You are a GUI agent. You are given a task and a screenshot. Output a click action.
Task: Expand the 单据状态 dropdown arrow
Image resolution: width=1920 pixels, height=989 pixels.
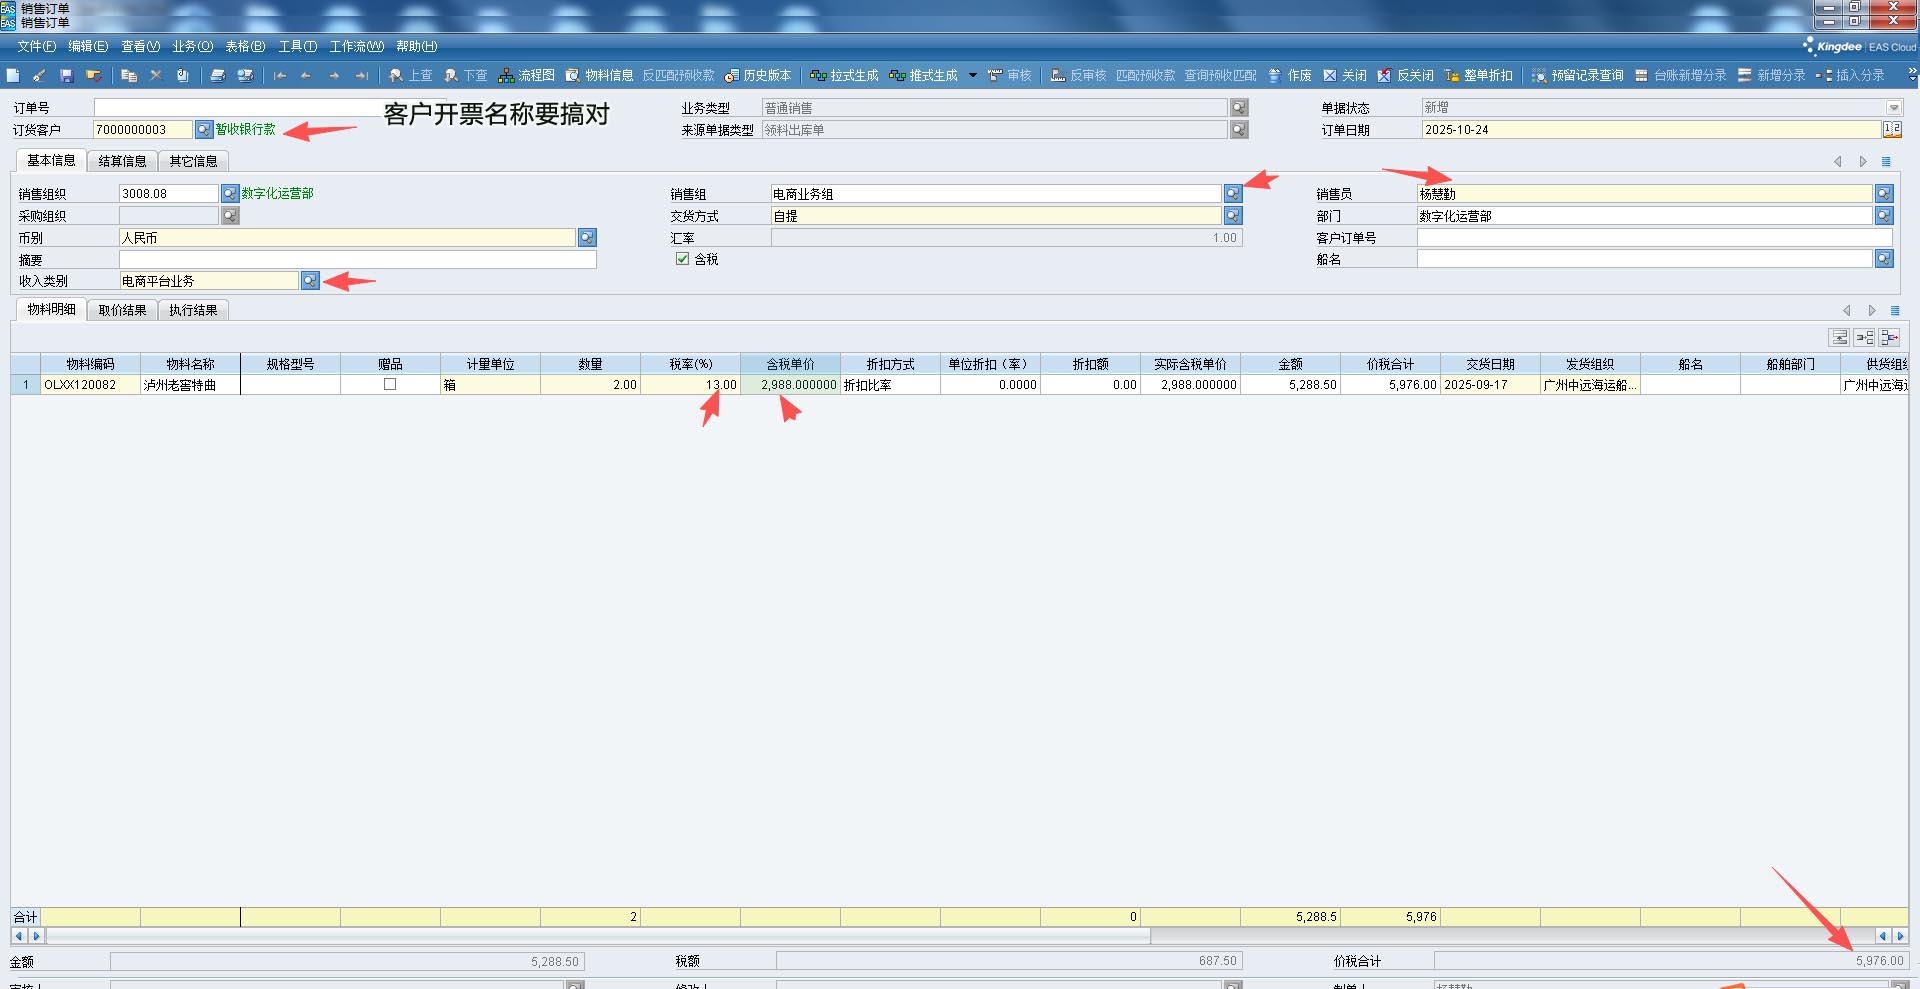click(1893, 108)
